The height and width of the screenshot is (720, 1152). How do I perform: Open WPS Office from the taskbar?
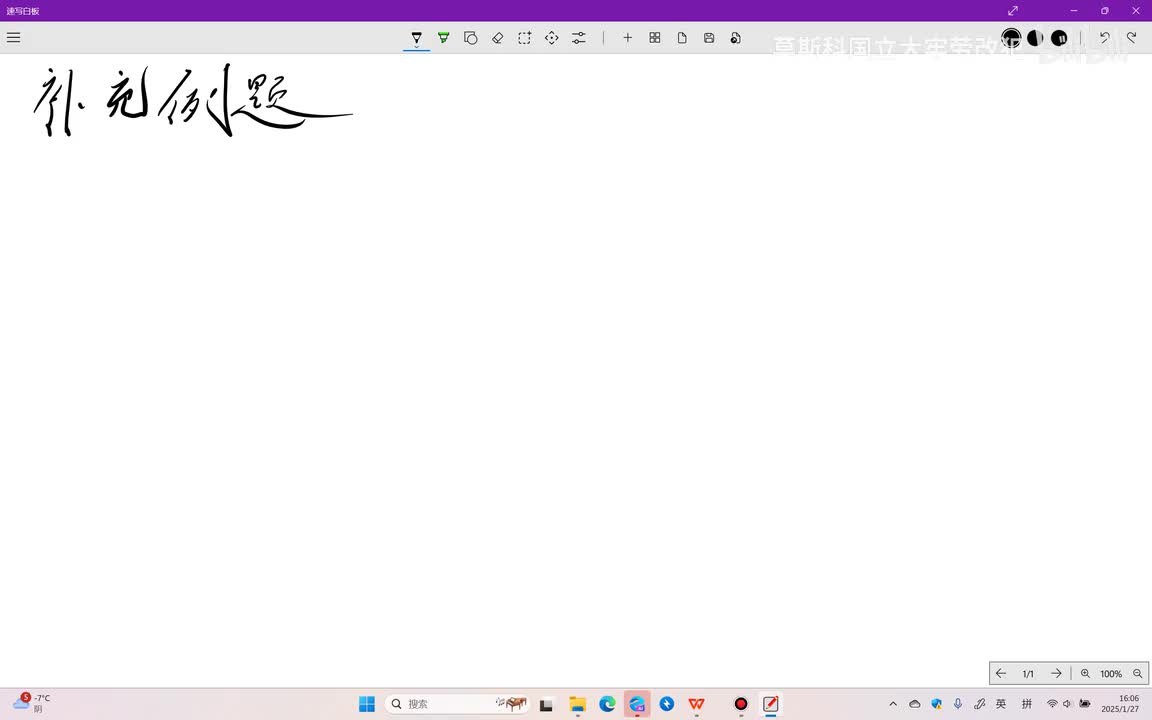pyautogui.click(x=696, y=704)
